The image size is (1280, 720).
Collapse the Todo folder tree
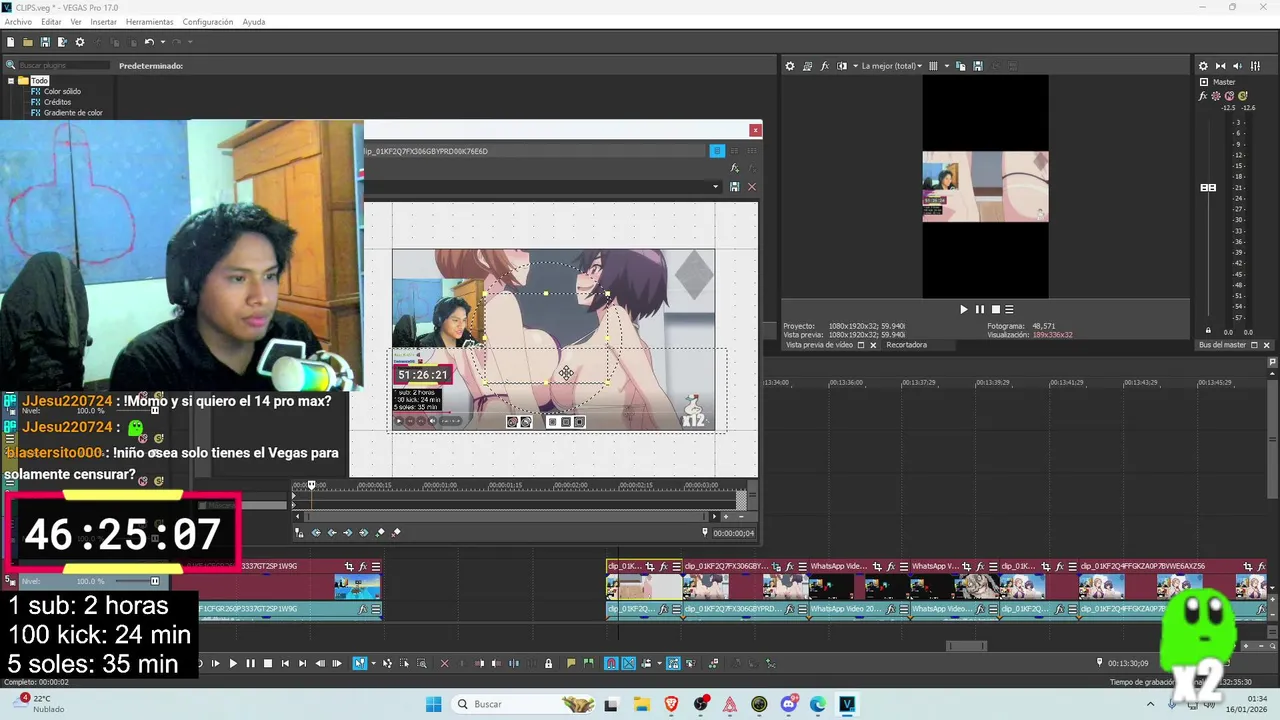[11, 81]
